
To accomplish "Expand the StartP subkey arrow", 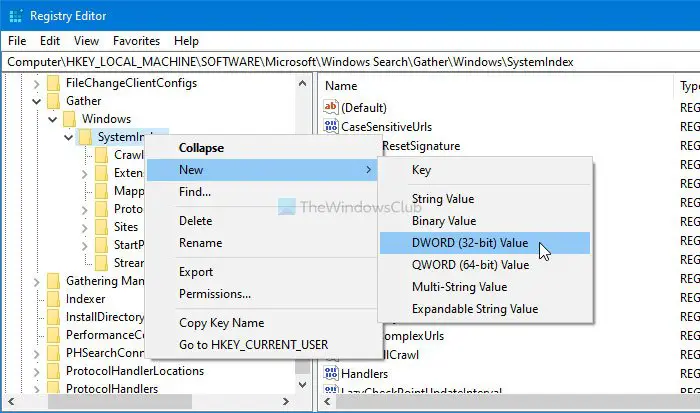I will pyautogui.click(x=84, y=246).
